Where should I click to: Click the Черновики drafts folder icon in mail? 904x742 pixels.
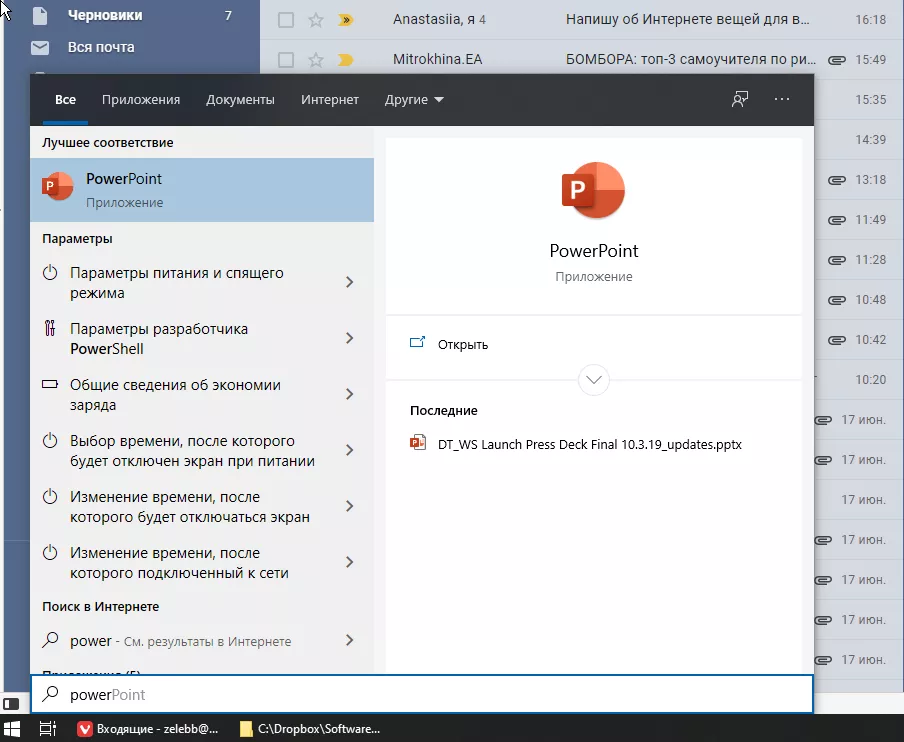(40, 16)
